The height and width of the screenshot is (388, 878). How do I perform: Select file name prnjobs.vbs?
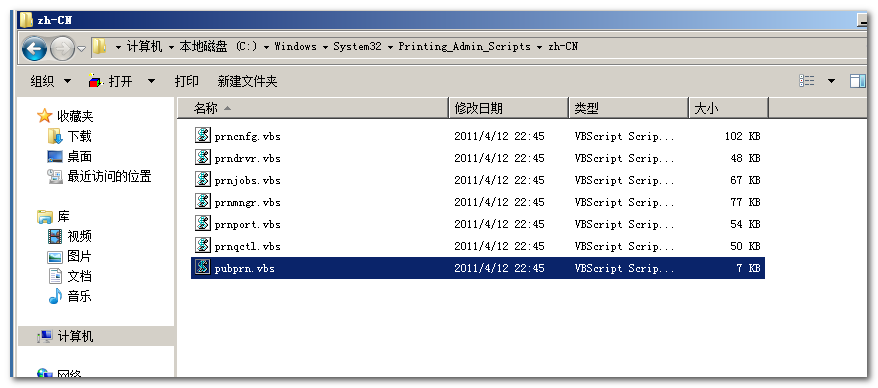[x=247, y=180]
